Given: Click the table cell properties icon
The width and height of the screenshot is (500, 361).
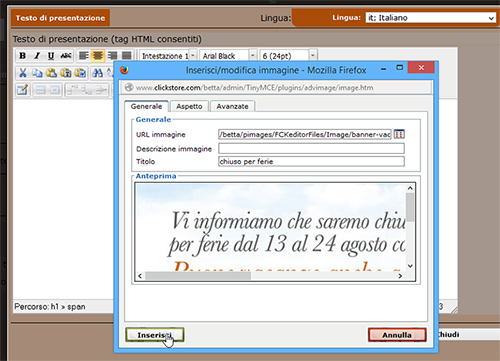Looking at the screenshot, I should coord(55,90).
